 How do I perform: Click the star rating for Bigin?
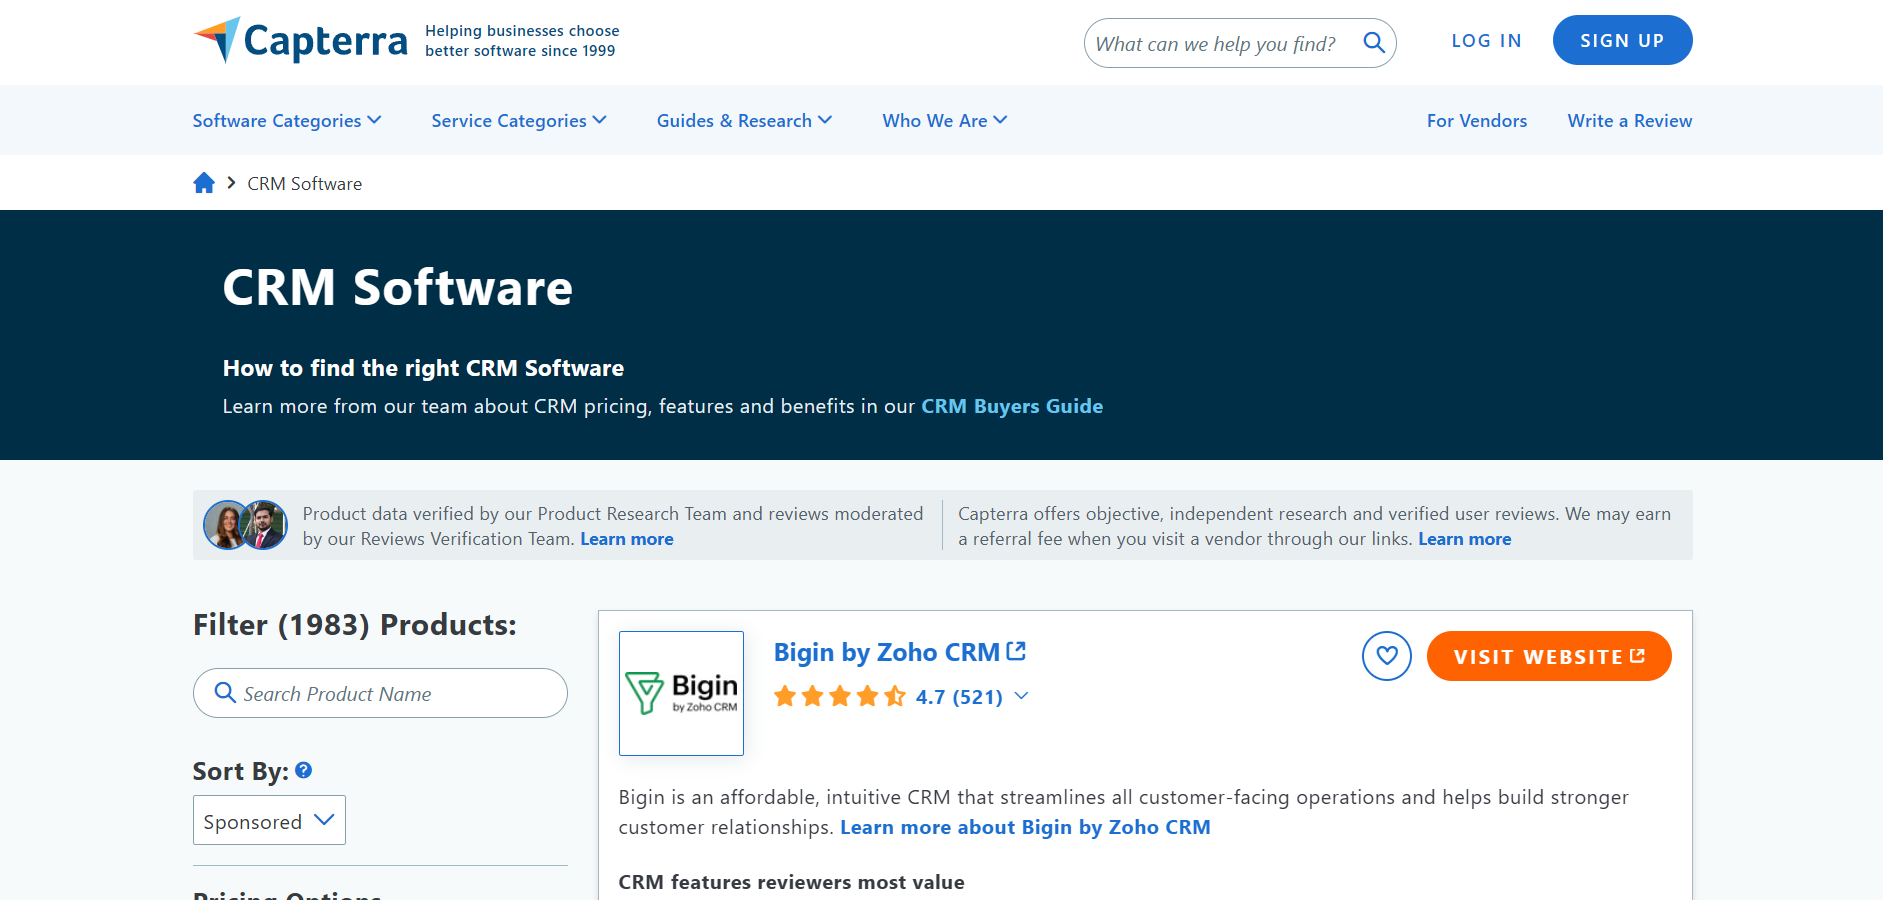point(840,696)
